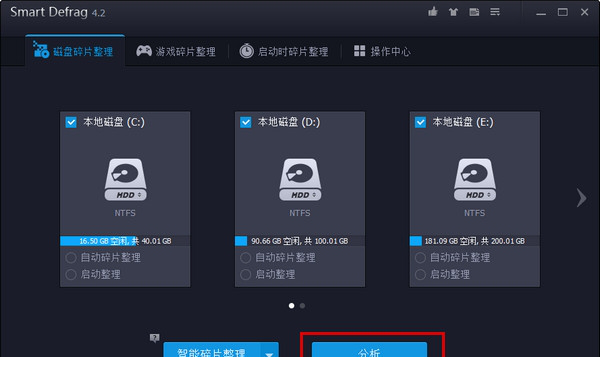Image resolution: width=600 pixels, height=371 pixels.
Task: Open the skin shirt icon
Action: click(x=453, y=12)
